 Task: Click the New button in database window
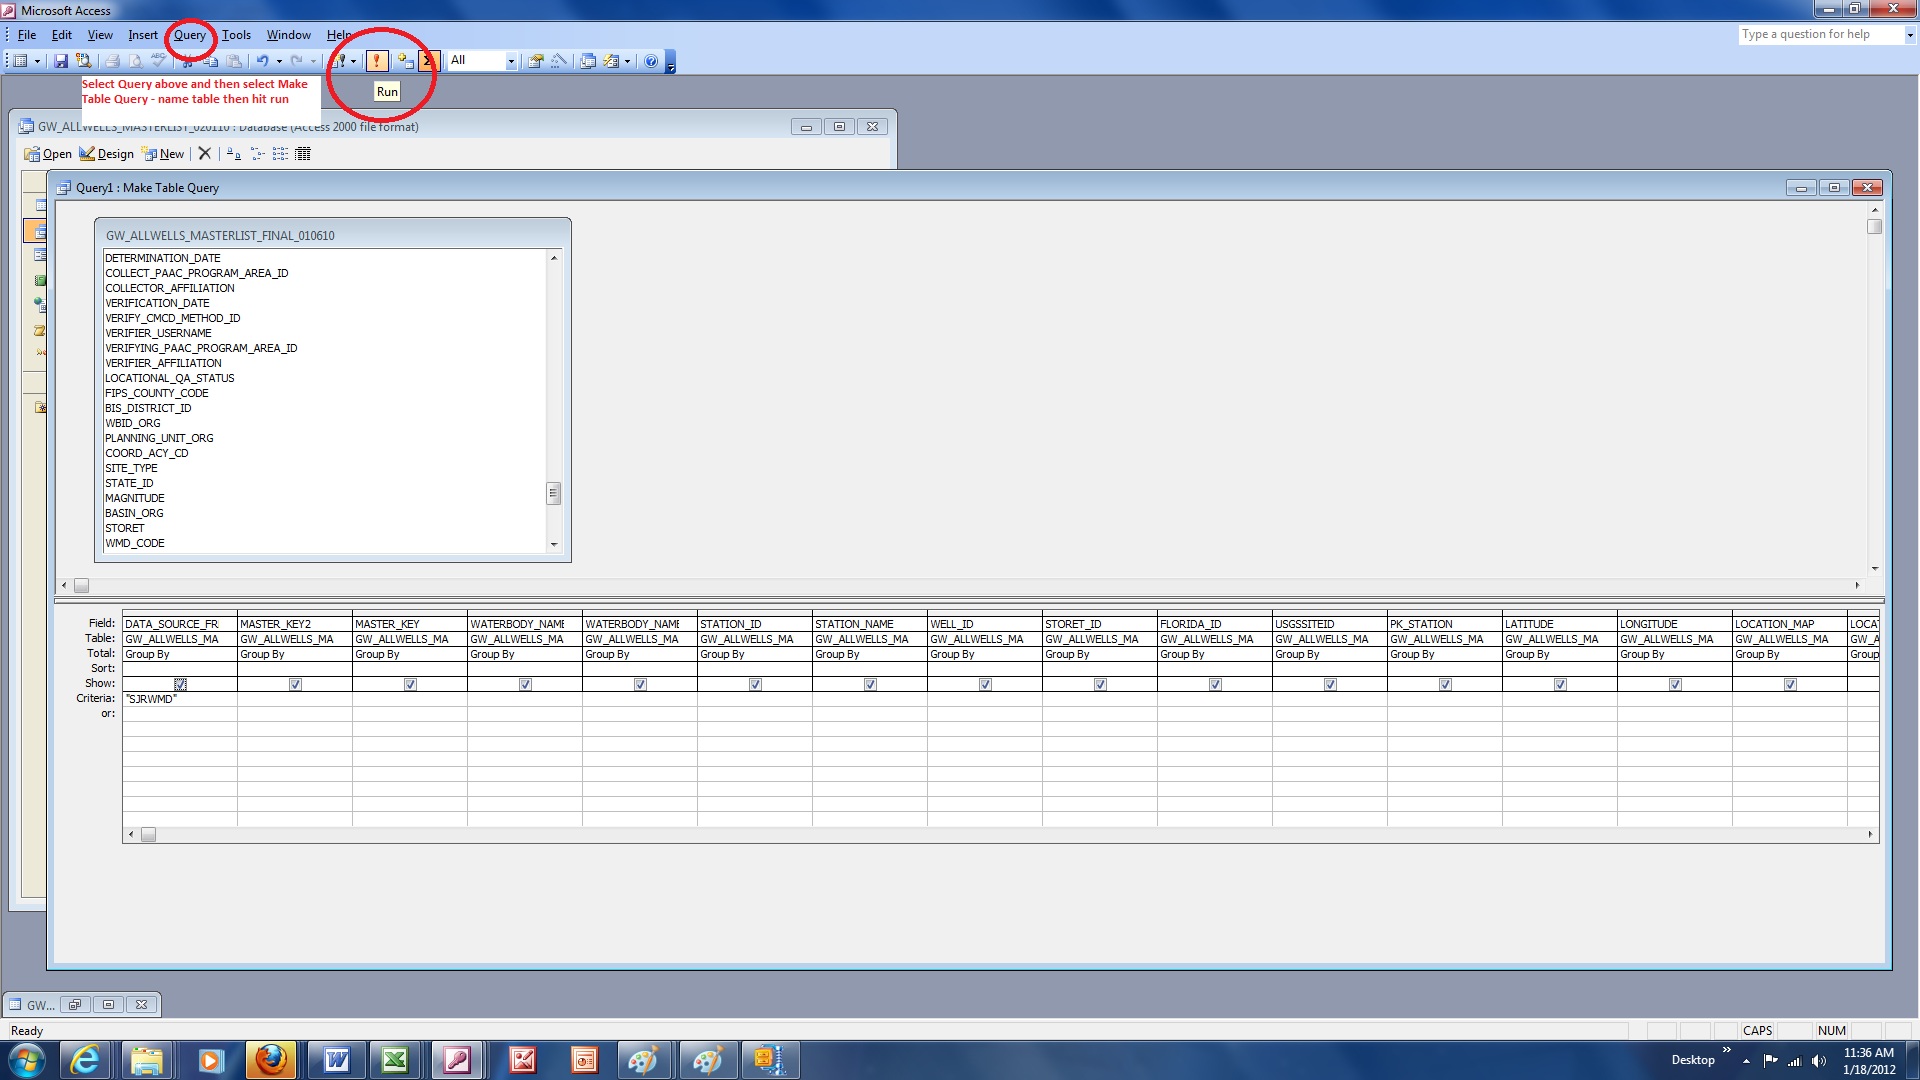point(163,154)
